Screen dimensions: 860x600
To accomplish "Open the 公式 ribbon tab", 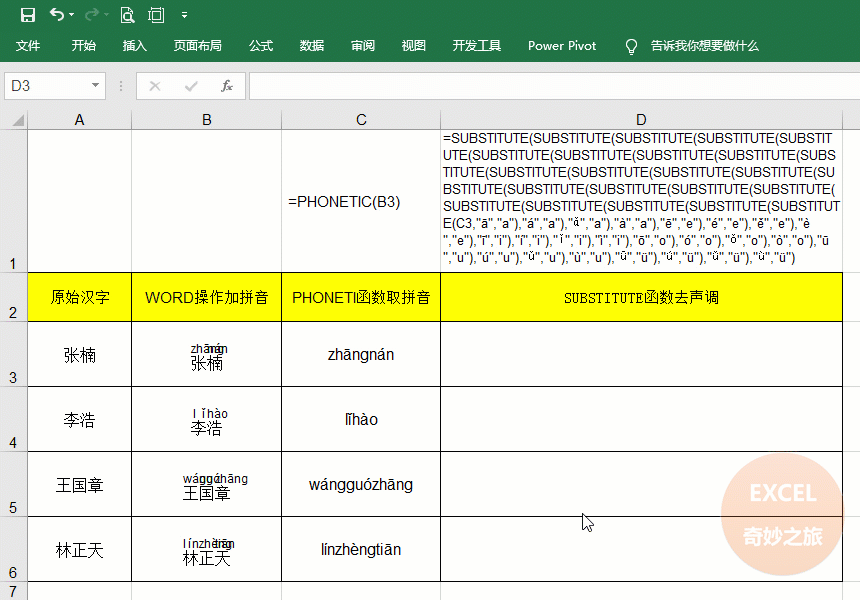I will pos(261,46).
